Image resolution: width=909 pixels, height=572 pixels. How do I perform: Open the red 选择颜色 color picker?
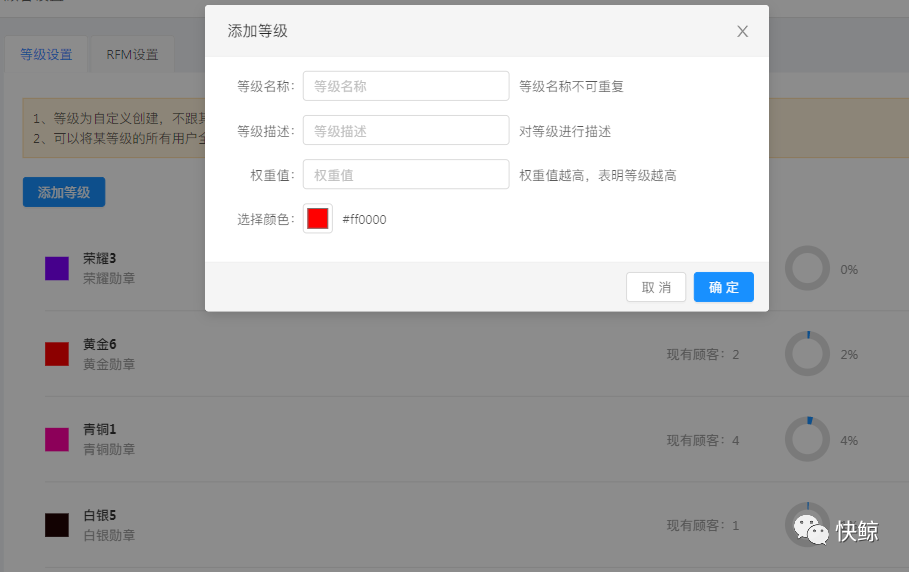pyautogui.click(x=318, y=219)
